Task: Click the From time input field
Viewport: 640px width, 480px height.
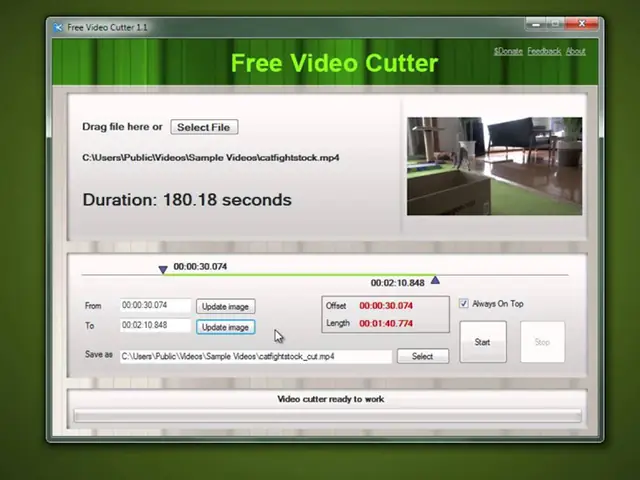Action: 155,305
